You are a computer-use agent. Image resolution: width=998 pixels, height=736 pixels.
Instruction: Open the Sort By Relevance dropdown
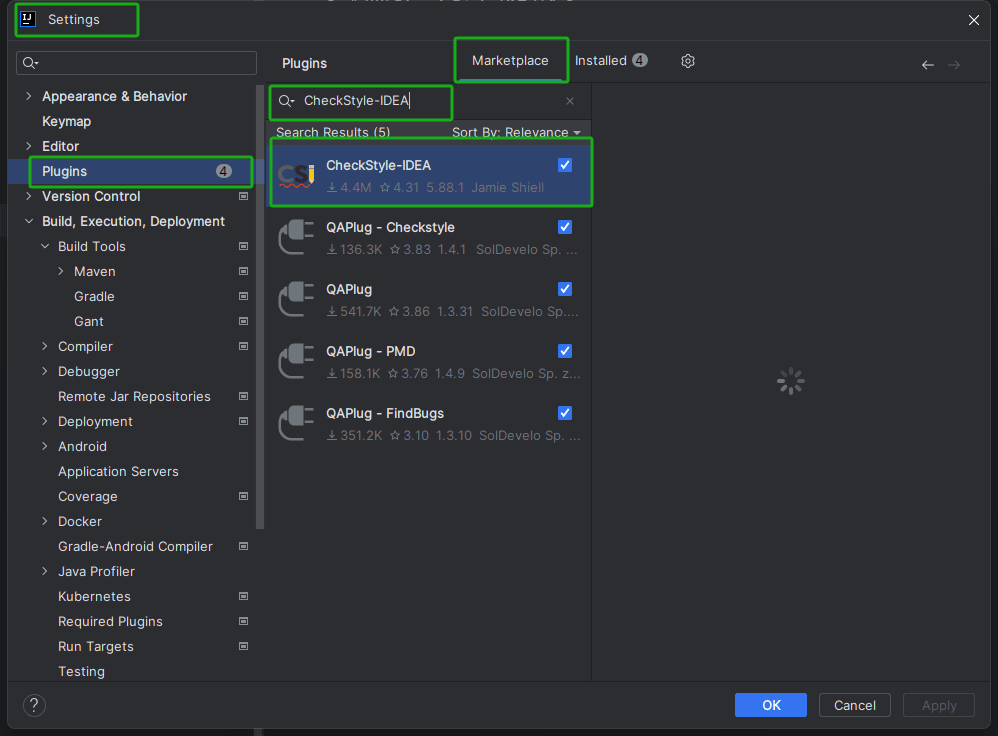pos(516,132)
